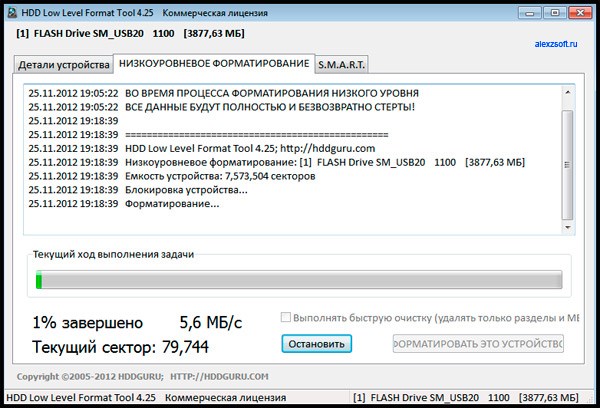Select the НИЗКОУРОВНЕВОЕ ФОРМАТИРОВАНИЕ tab
Image resolution: width=600 pixels, height=408 pixels.
214,63
